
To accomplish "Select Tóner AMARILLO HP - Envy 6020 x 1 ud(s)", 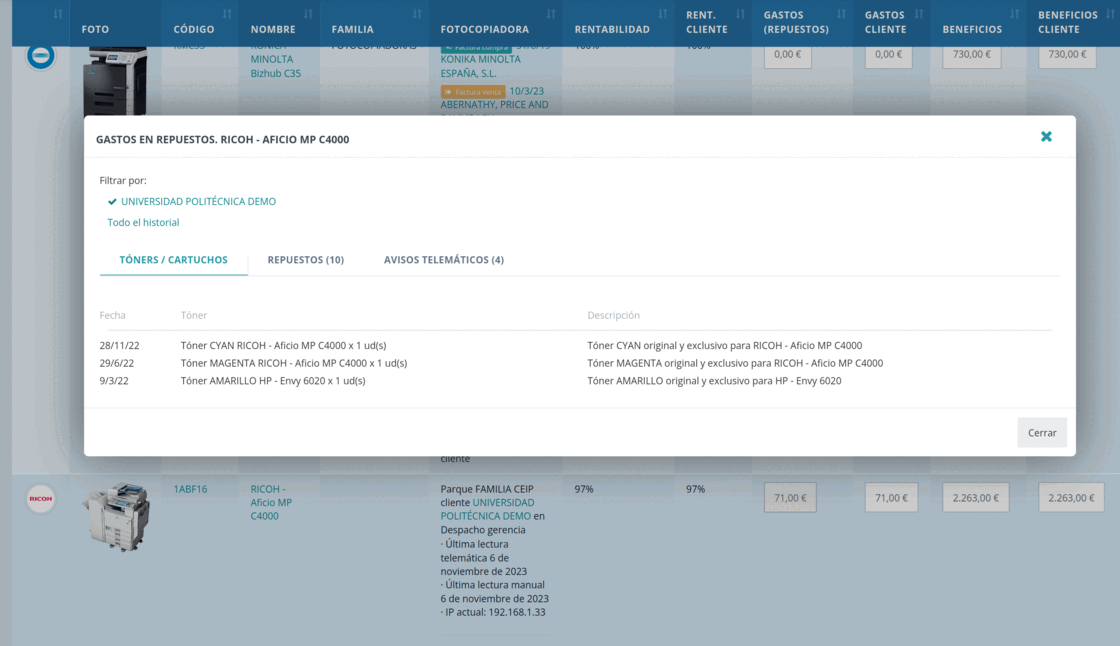I will coord(273,381).
